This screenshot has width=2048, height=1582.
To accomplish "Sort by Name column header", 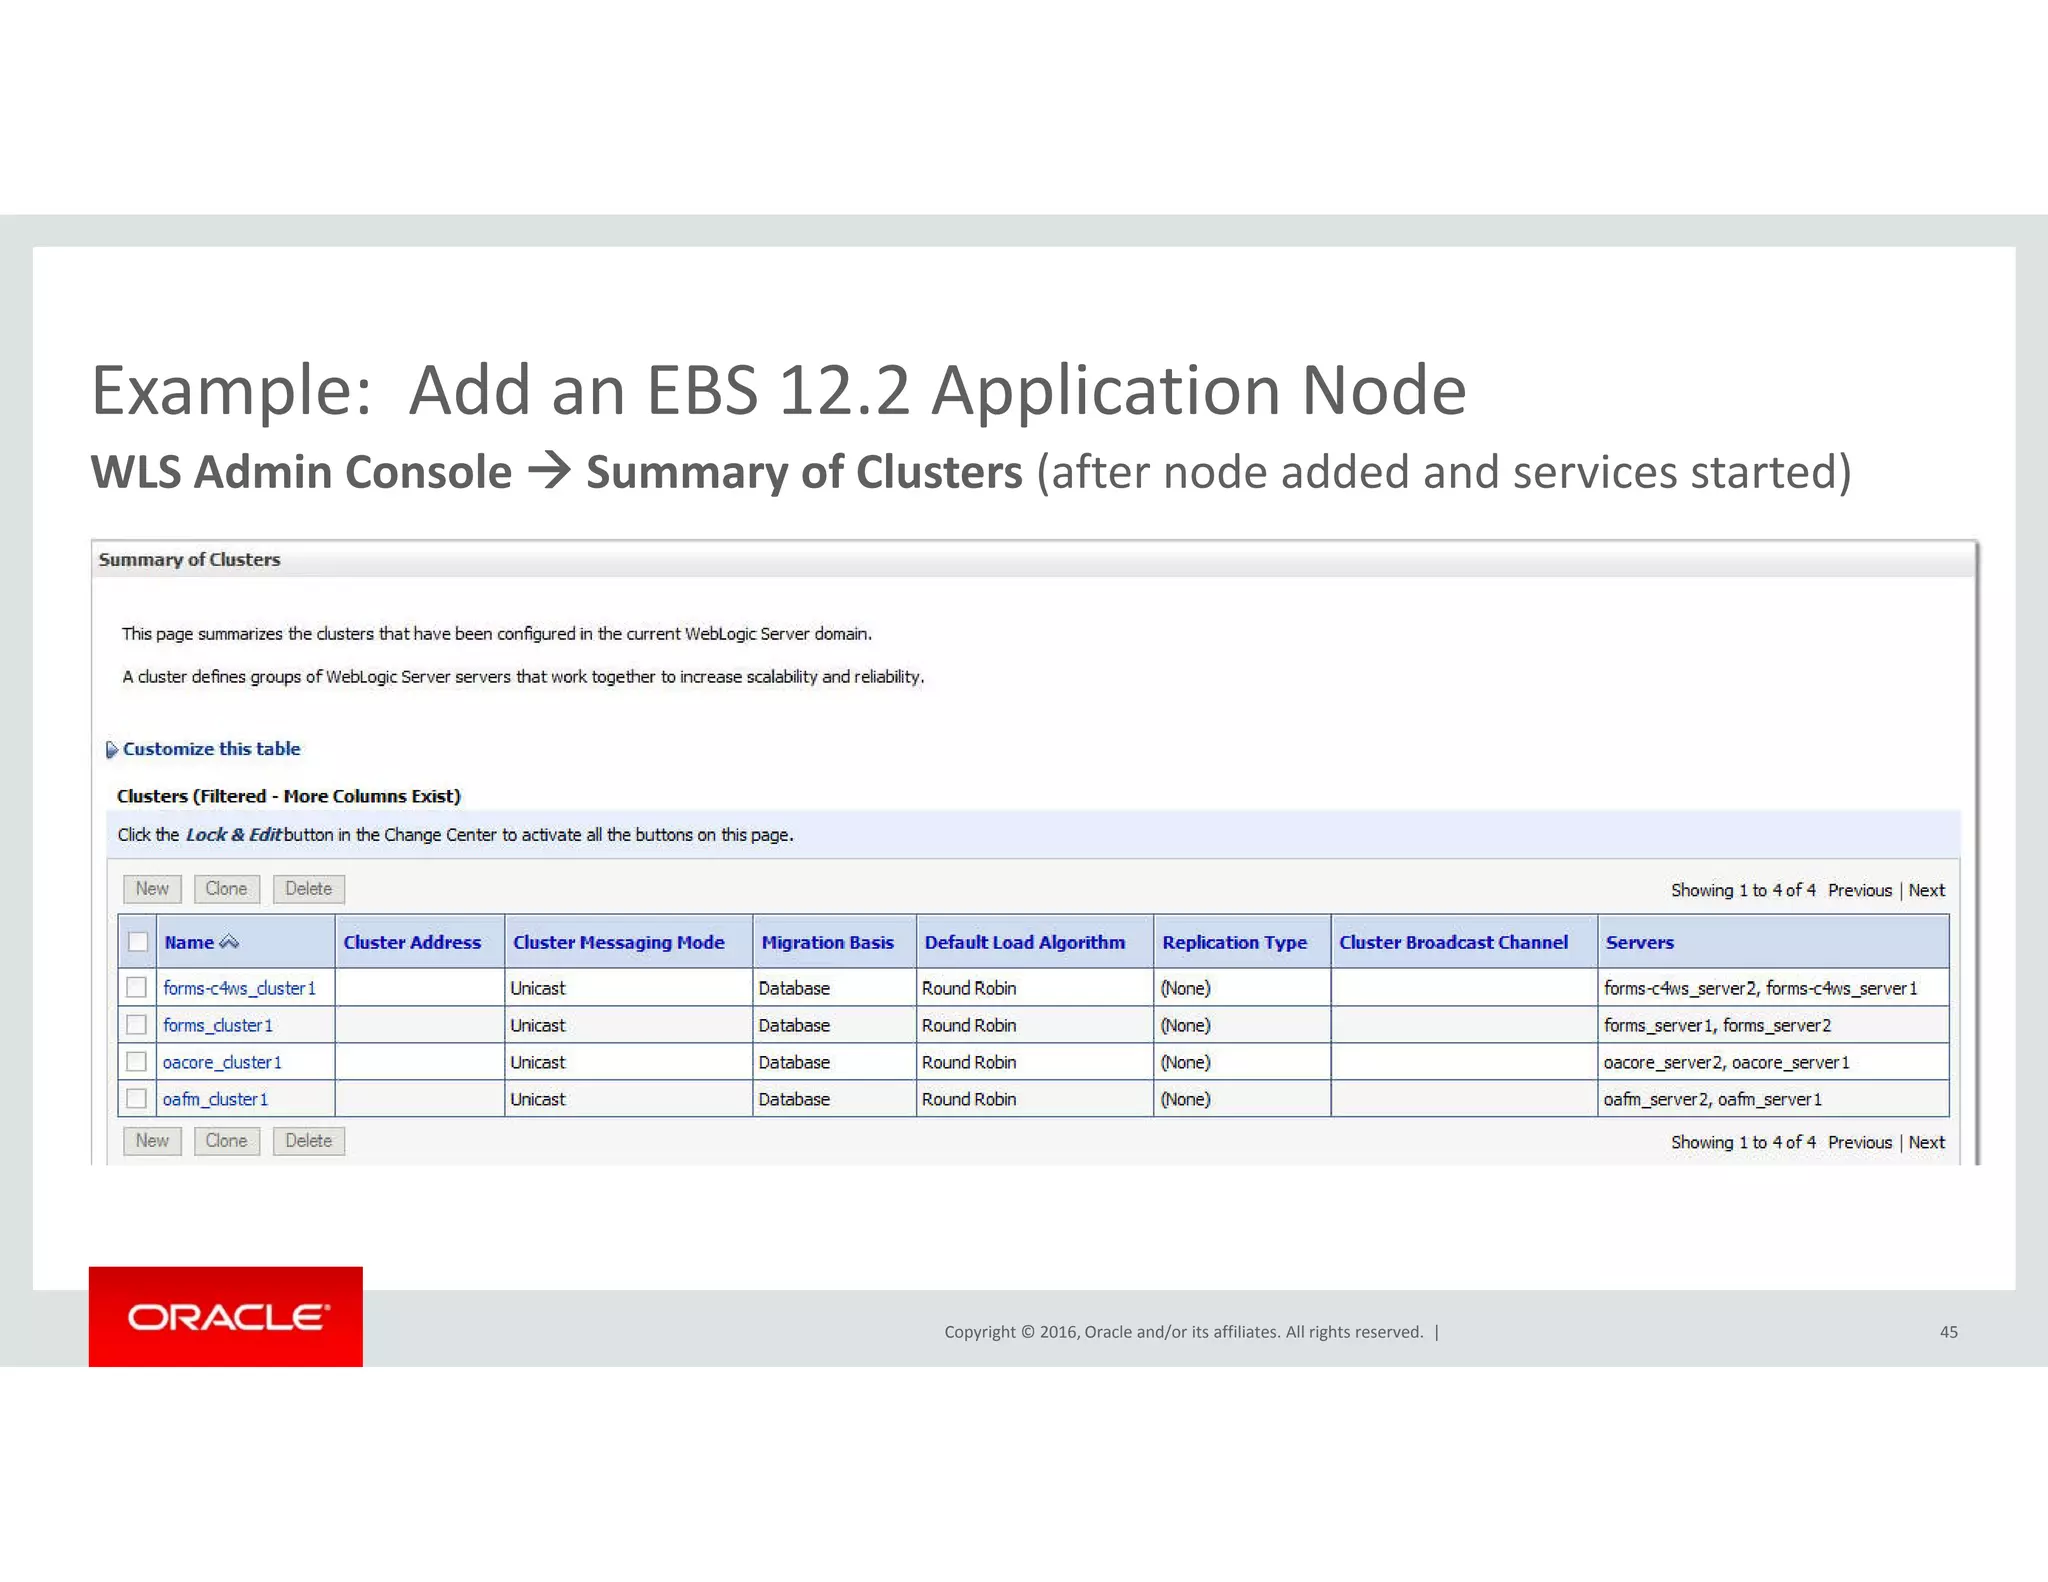I will 189,942.
